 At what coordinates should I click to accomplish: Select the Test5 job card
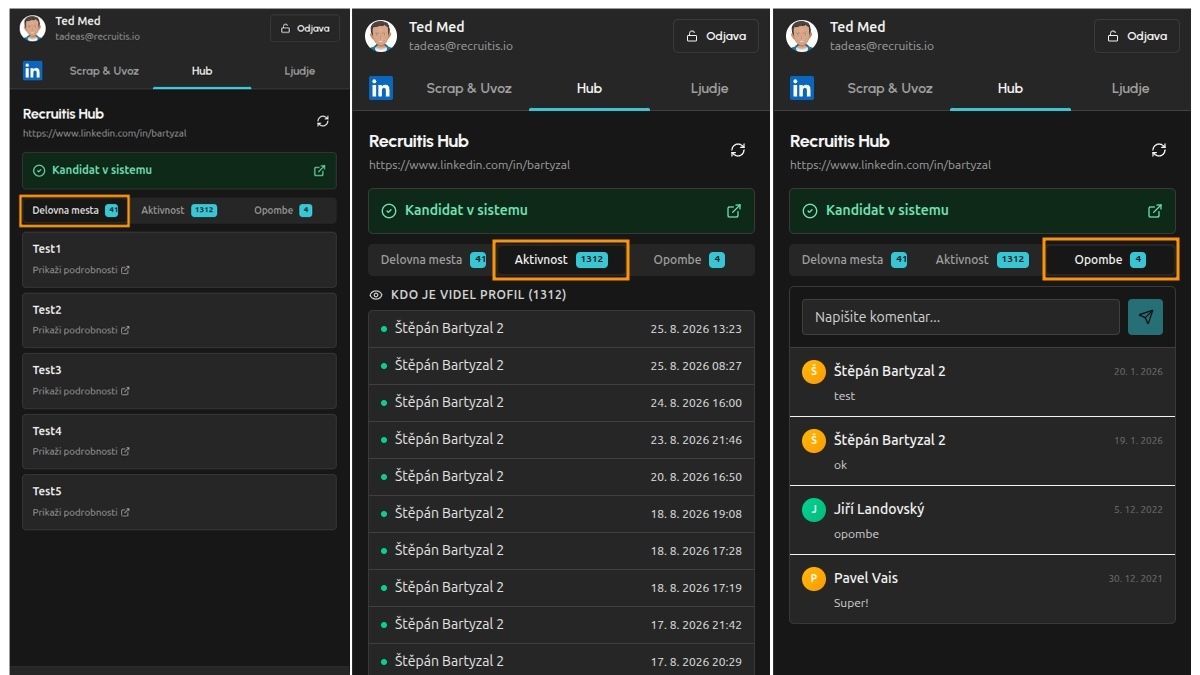tap(179, 502)
